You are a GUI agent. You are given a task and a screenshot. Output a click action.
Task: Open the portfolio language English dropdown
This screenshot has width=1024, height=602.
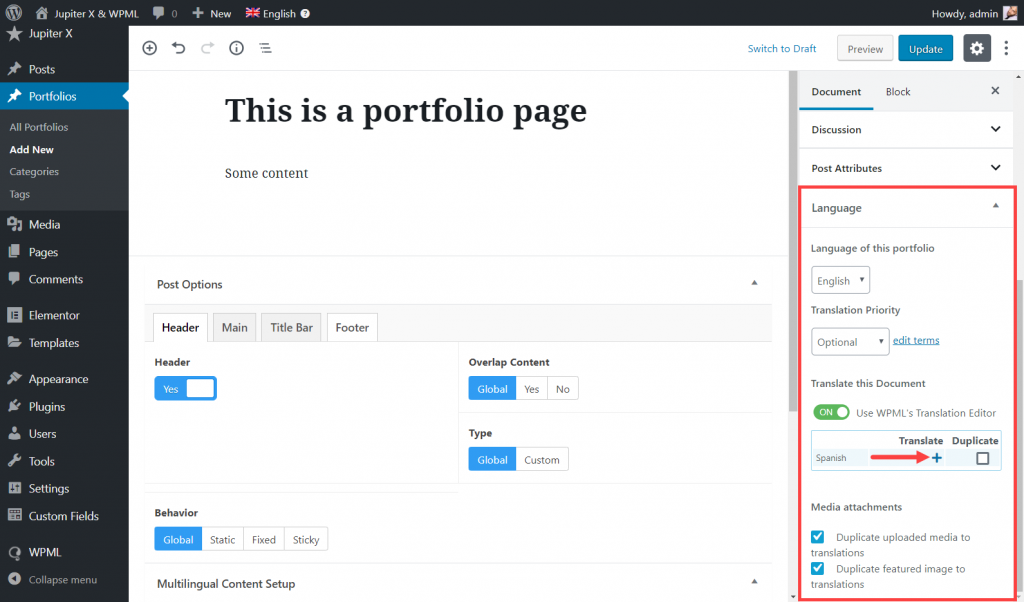[840, 280]
